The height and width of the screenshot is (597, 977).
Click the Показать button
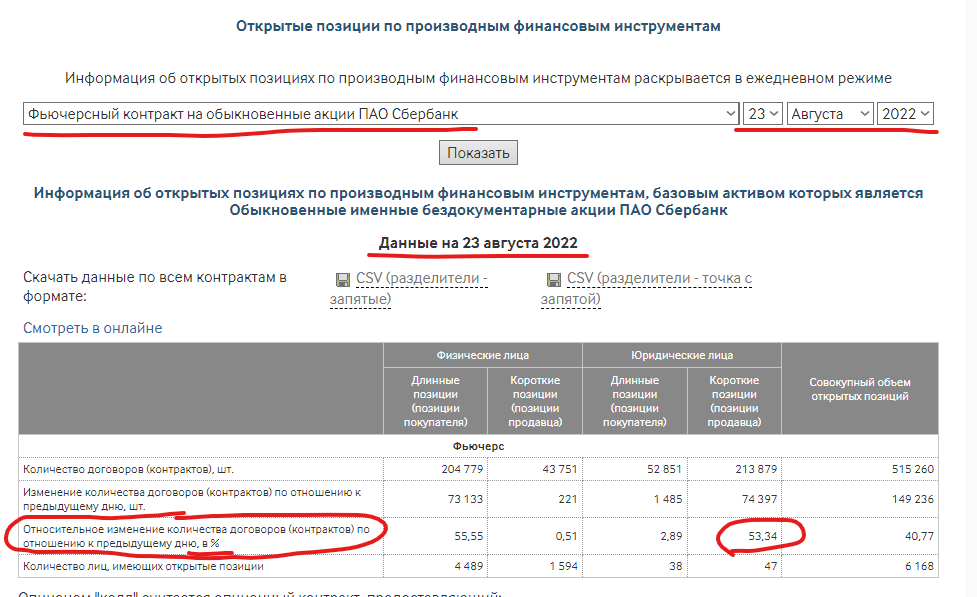pyautogui.click(x=478, y=153)
